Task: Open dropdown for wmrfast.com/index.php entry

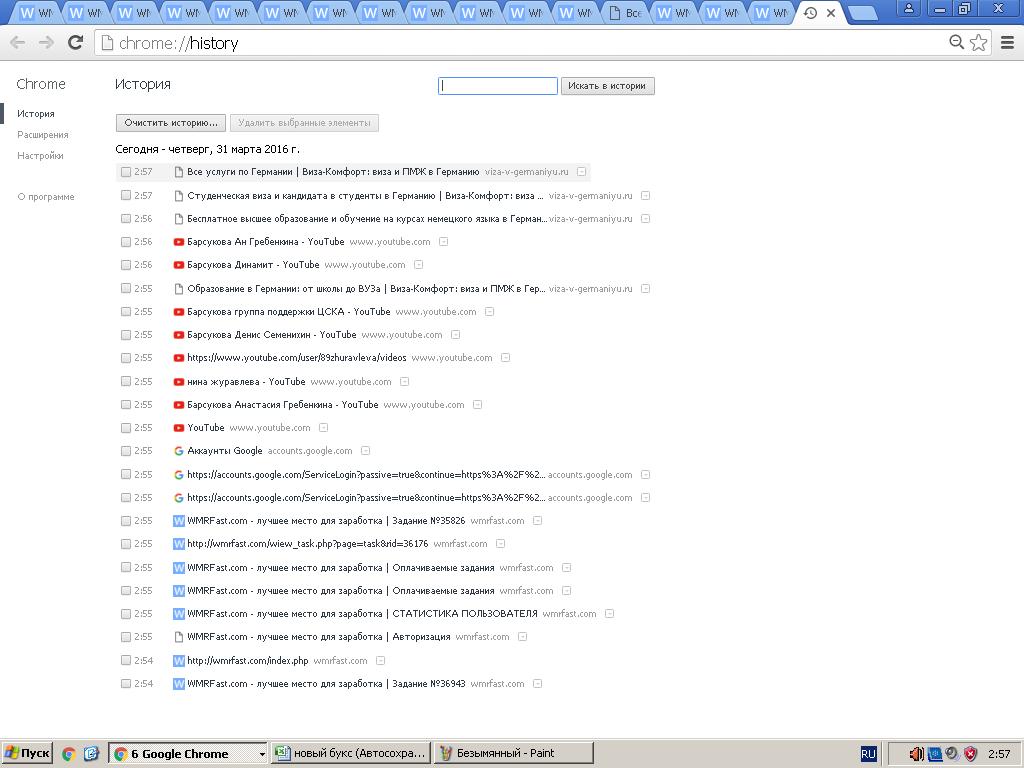Action: pos(381,660)
